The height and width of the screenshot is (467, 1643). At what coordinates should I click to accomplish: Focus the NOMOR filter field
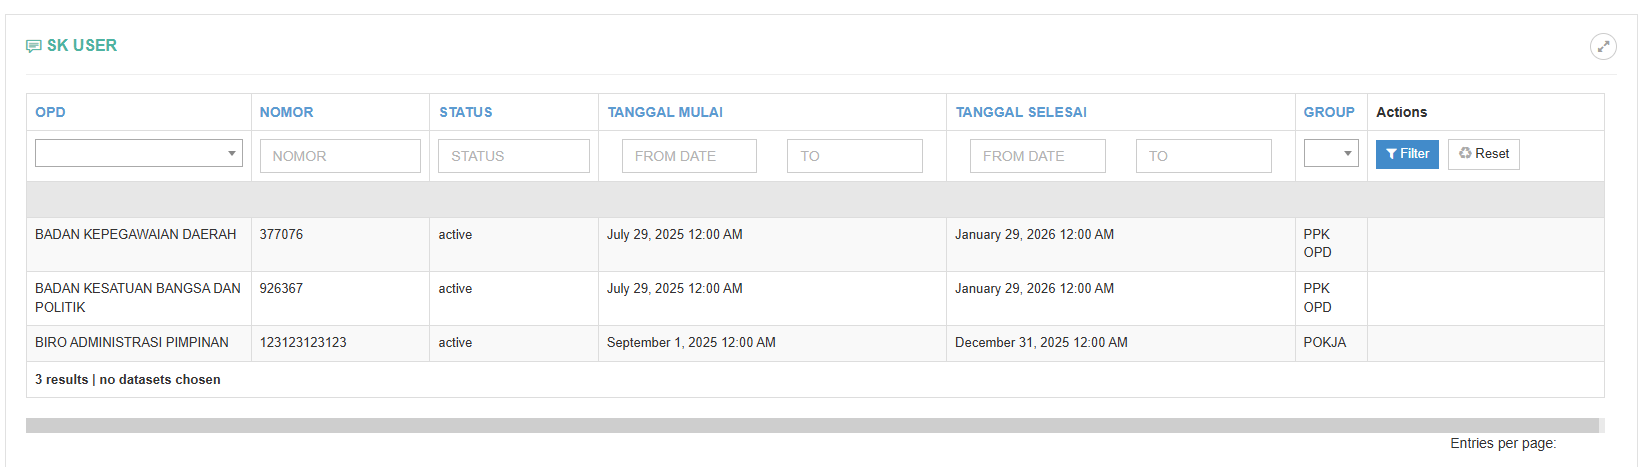click(x=340, y=156)
